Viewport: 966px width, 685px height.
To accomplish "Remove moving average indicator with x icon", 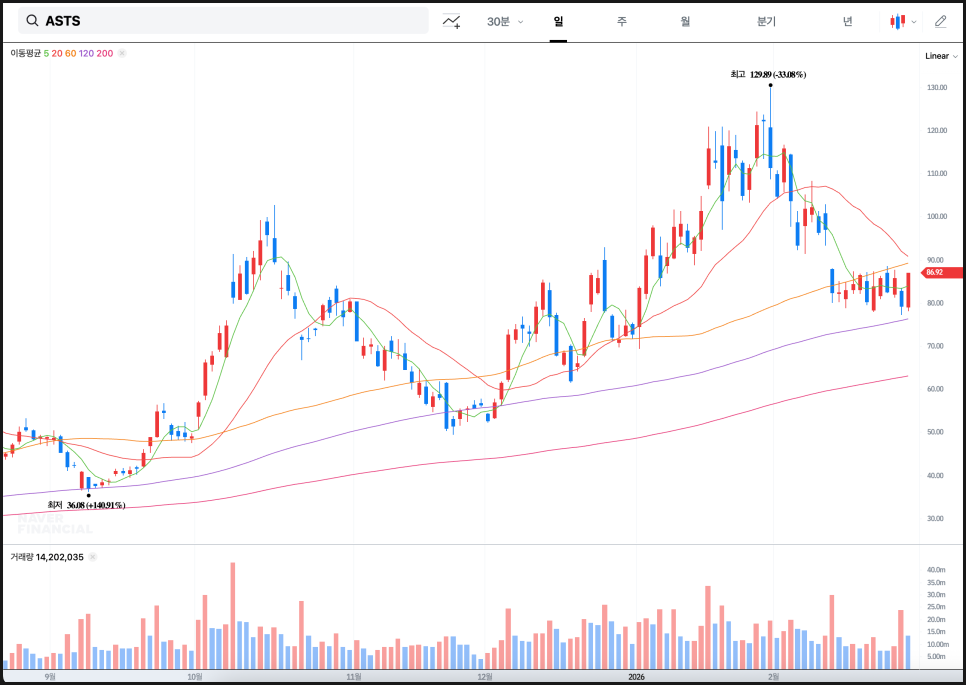I will click(x=122, y=53).
